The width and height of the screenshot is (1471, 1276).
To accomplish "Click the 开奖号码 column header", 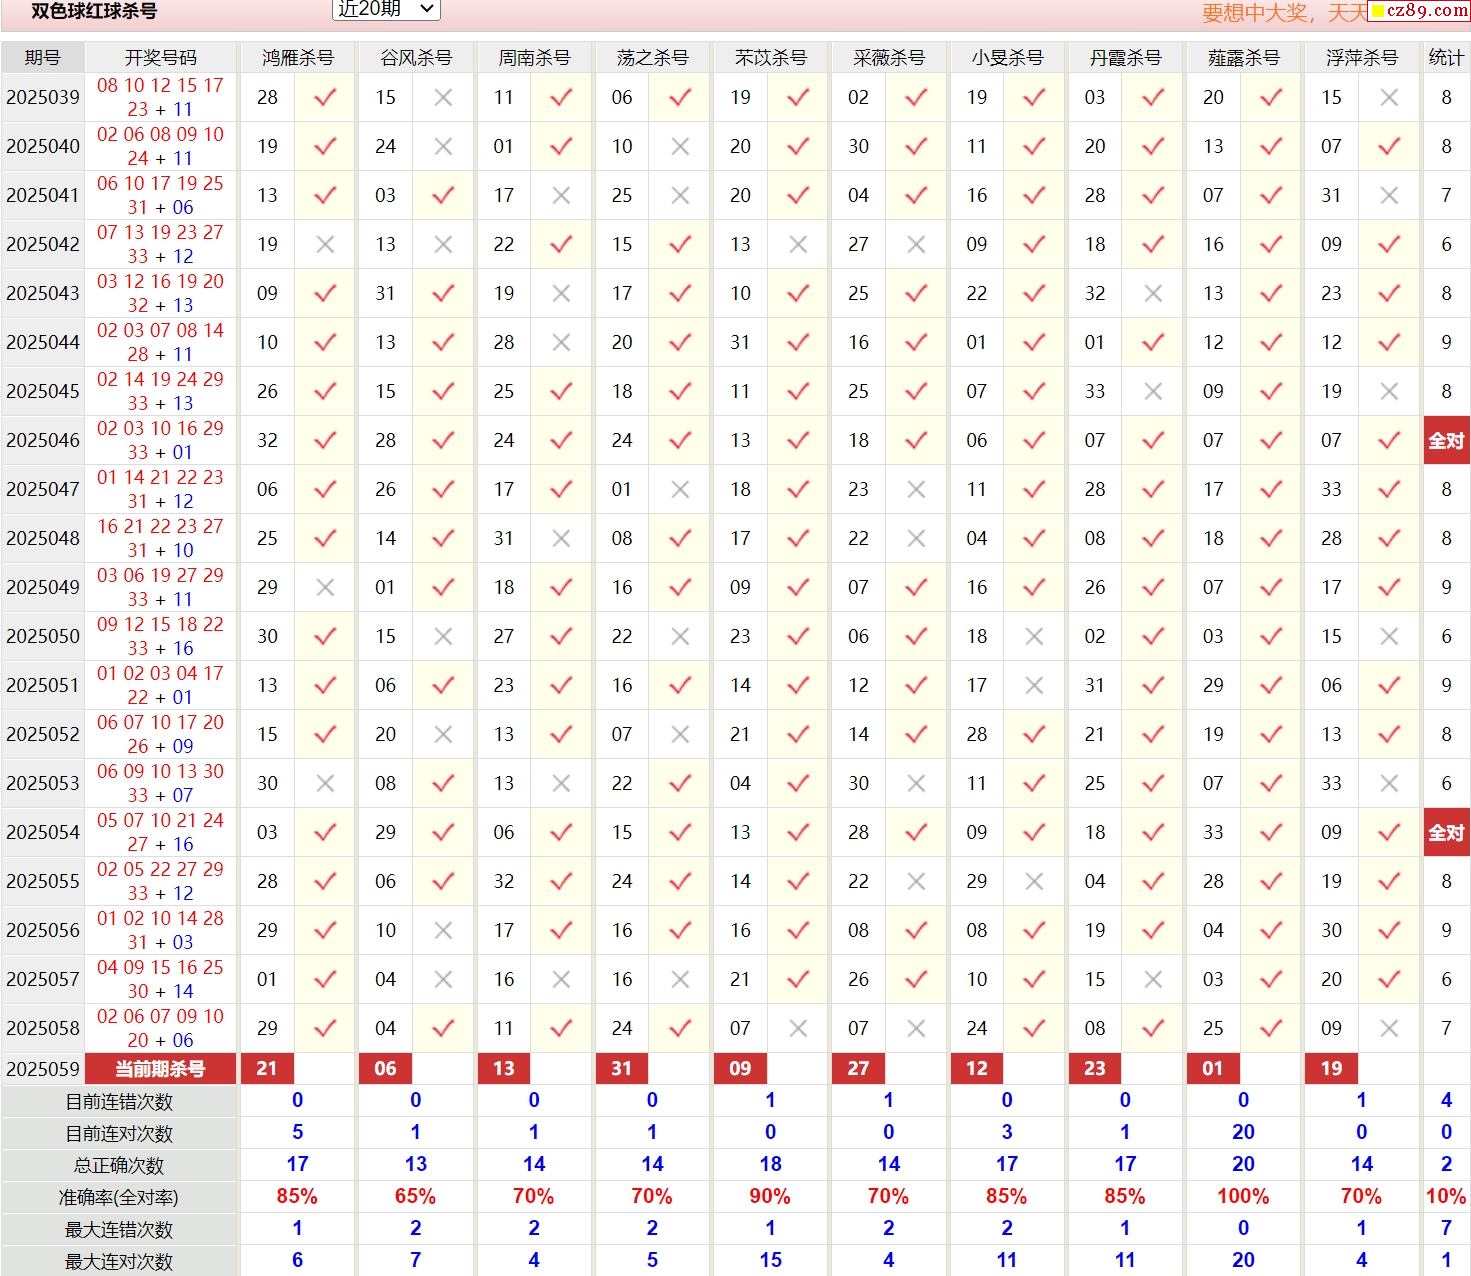I will click(161, 58).
